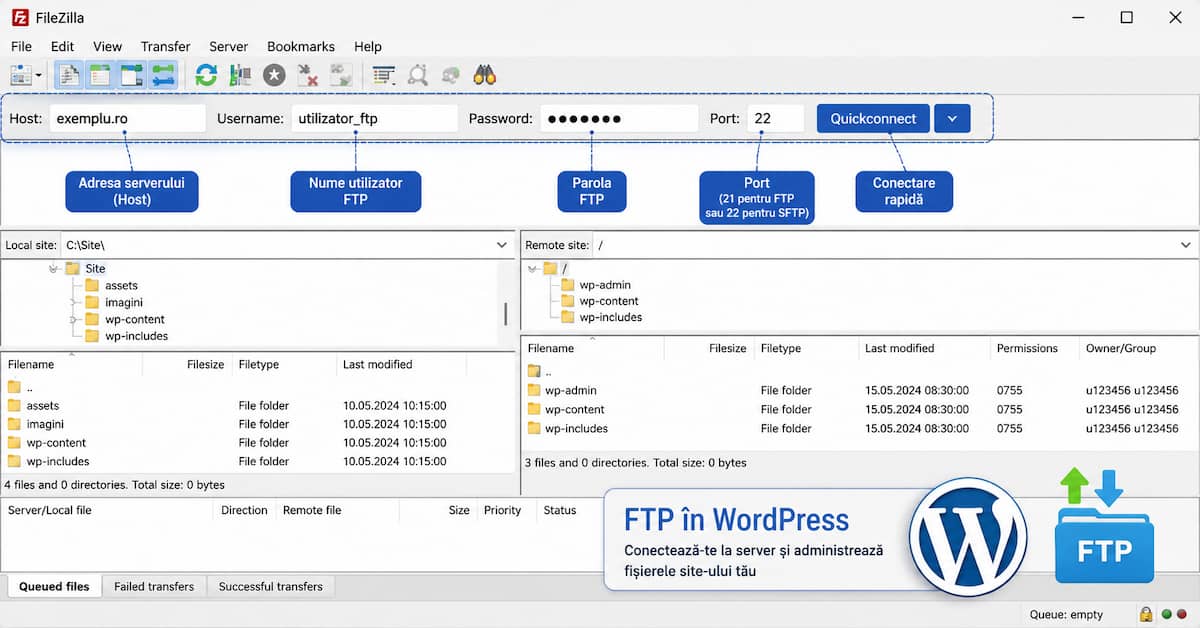The height and width of the screenshot is (628, 1200).
Task: Collapse the Site folder in local tree
Action: point(53,269)
